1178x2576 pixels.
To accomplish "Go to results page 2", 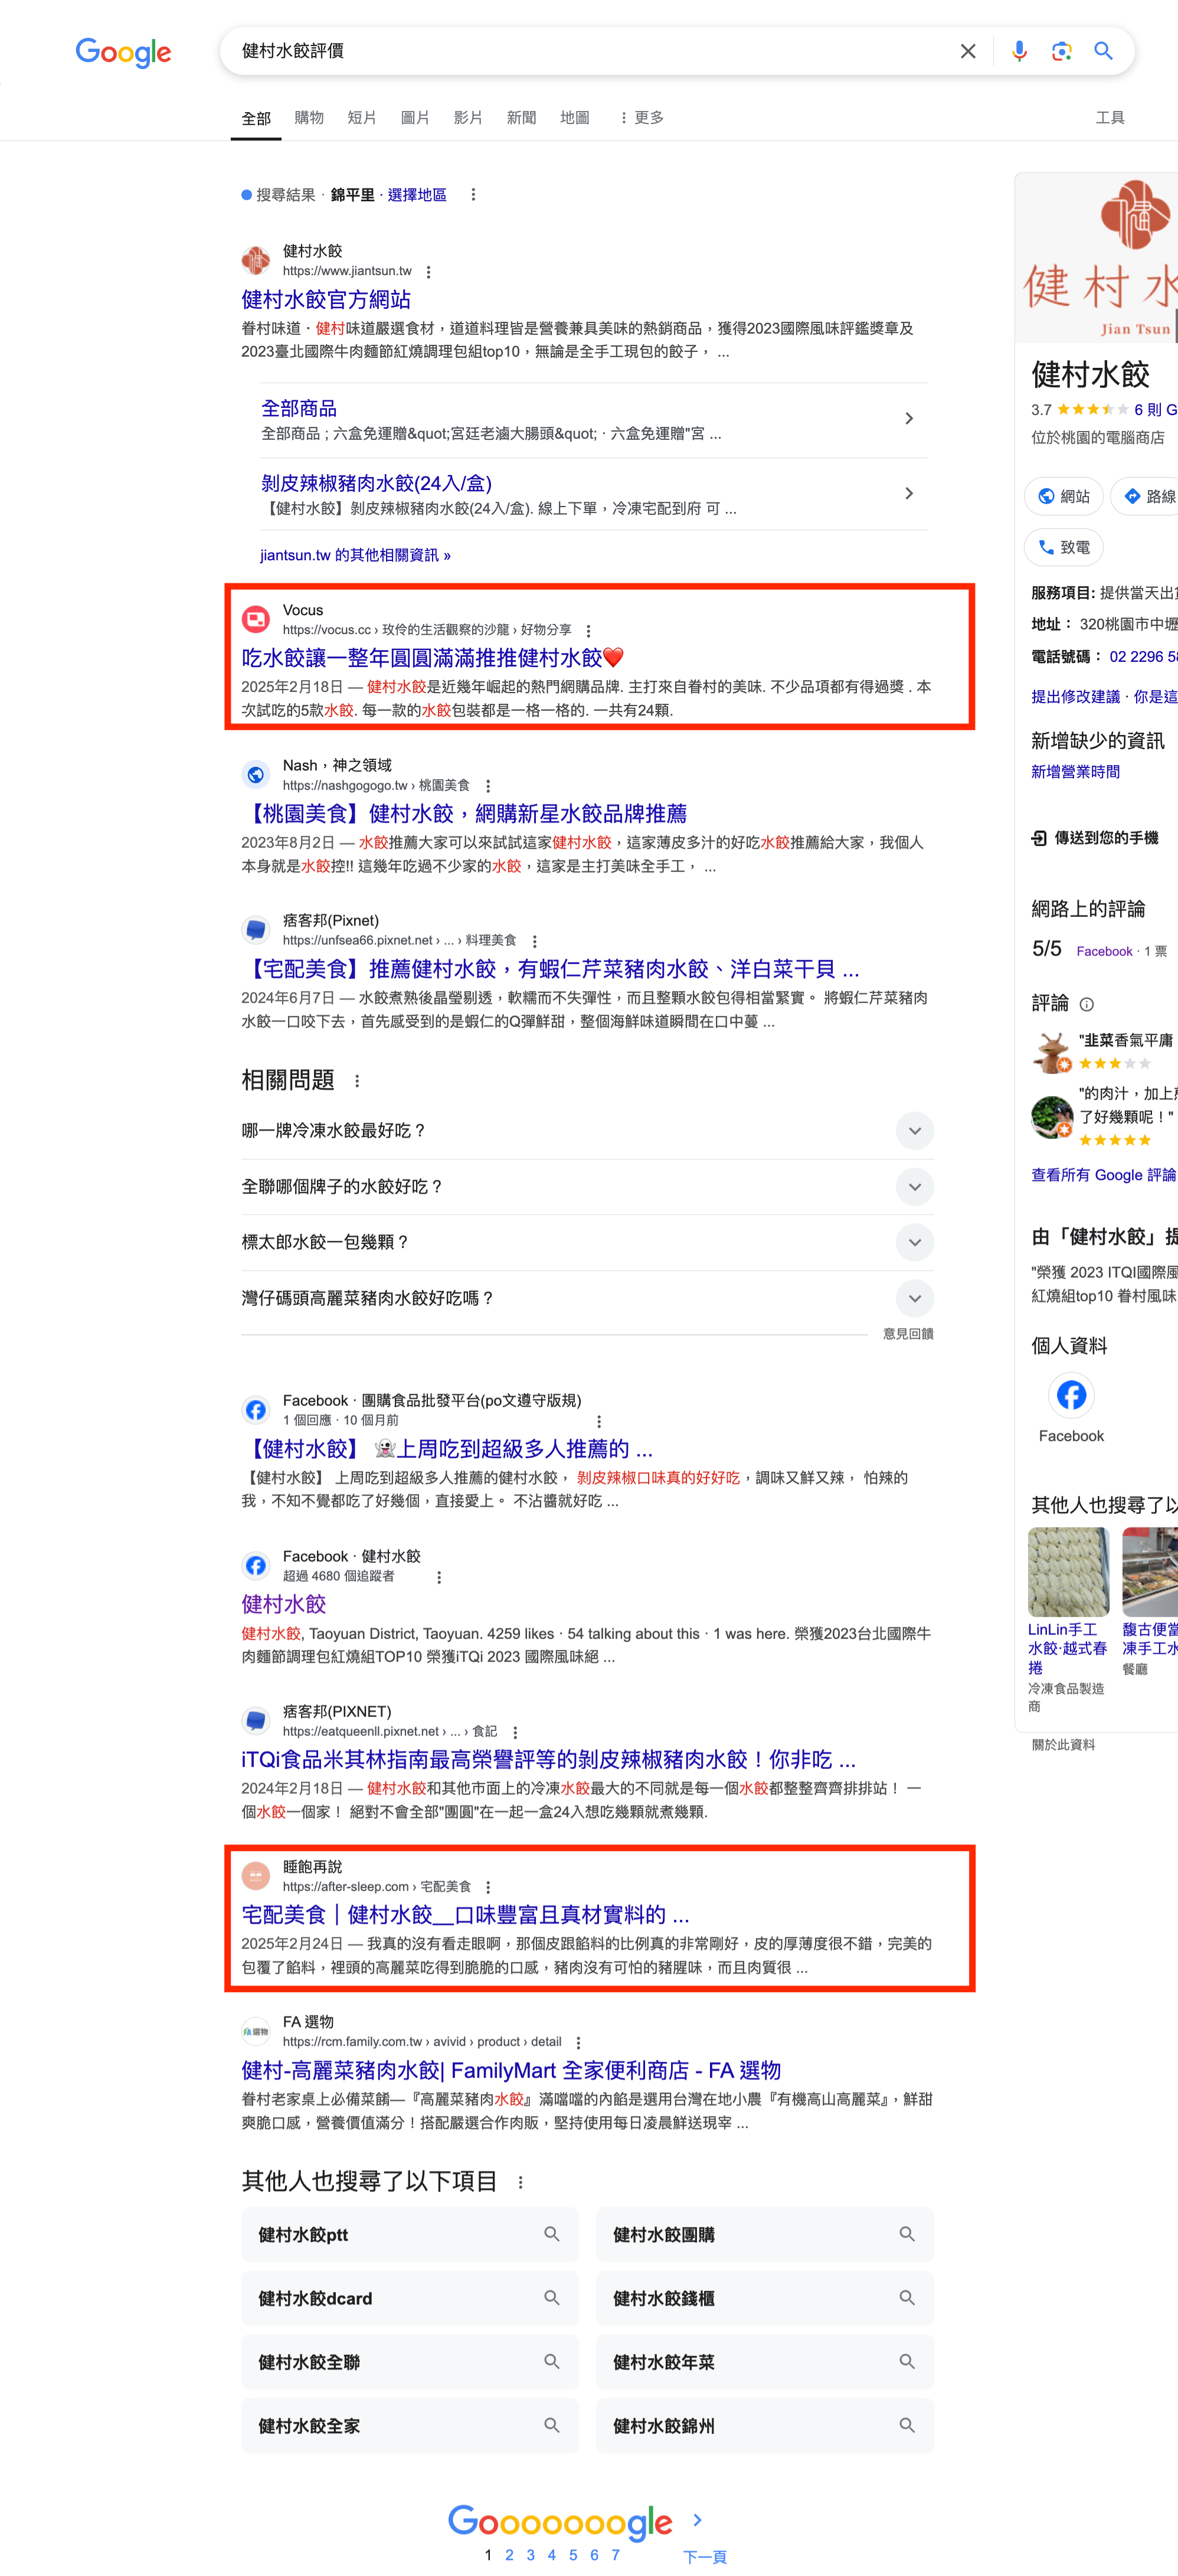I will pos(509,2555).
